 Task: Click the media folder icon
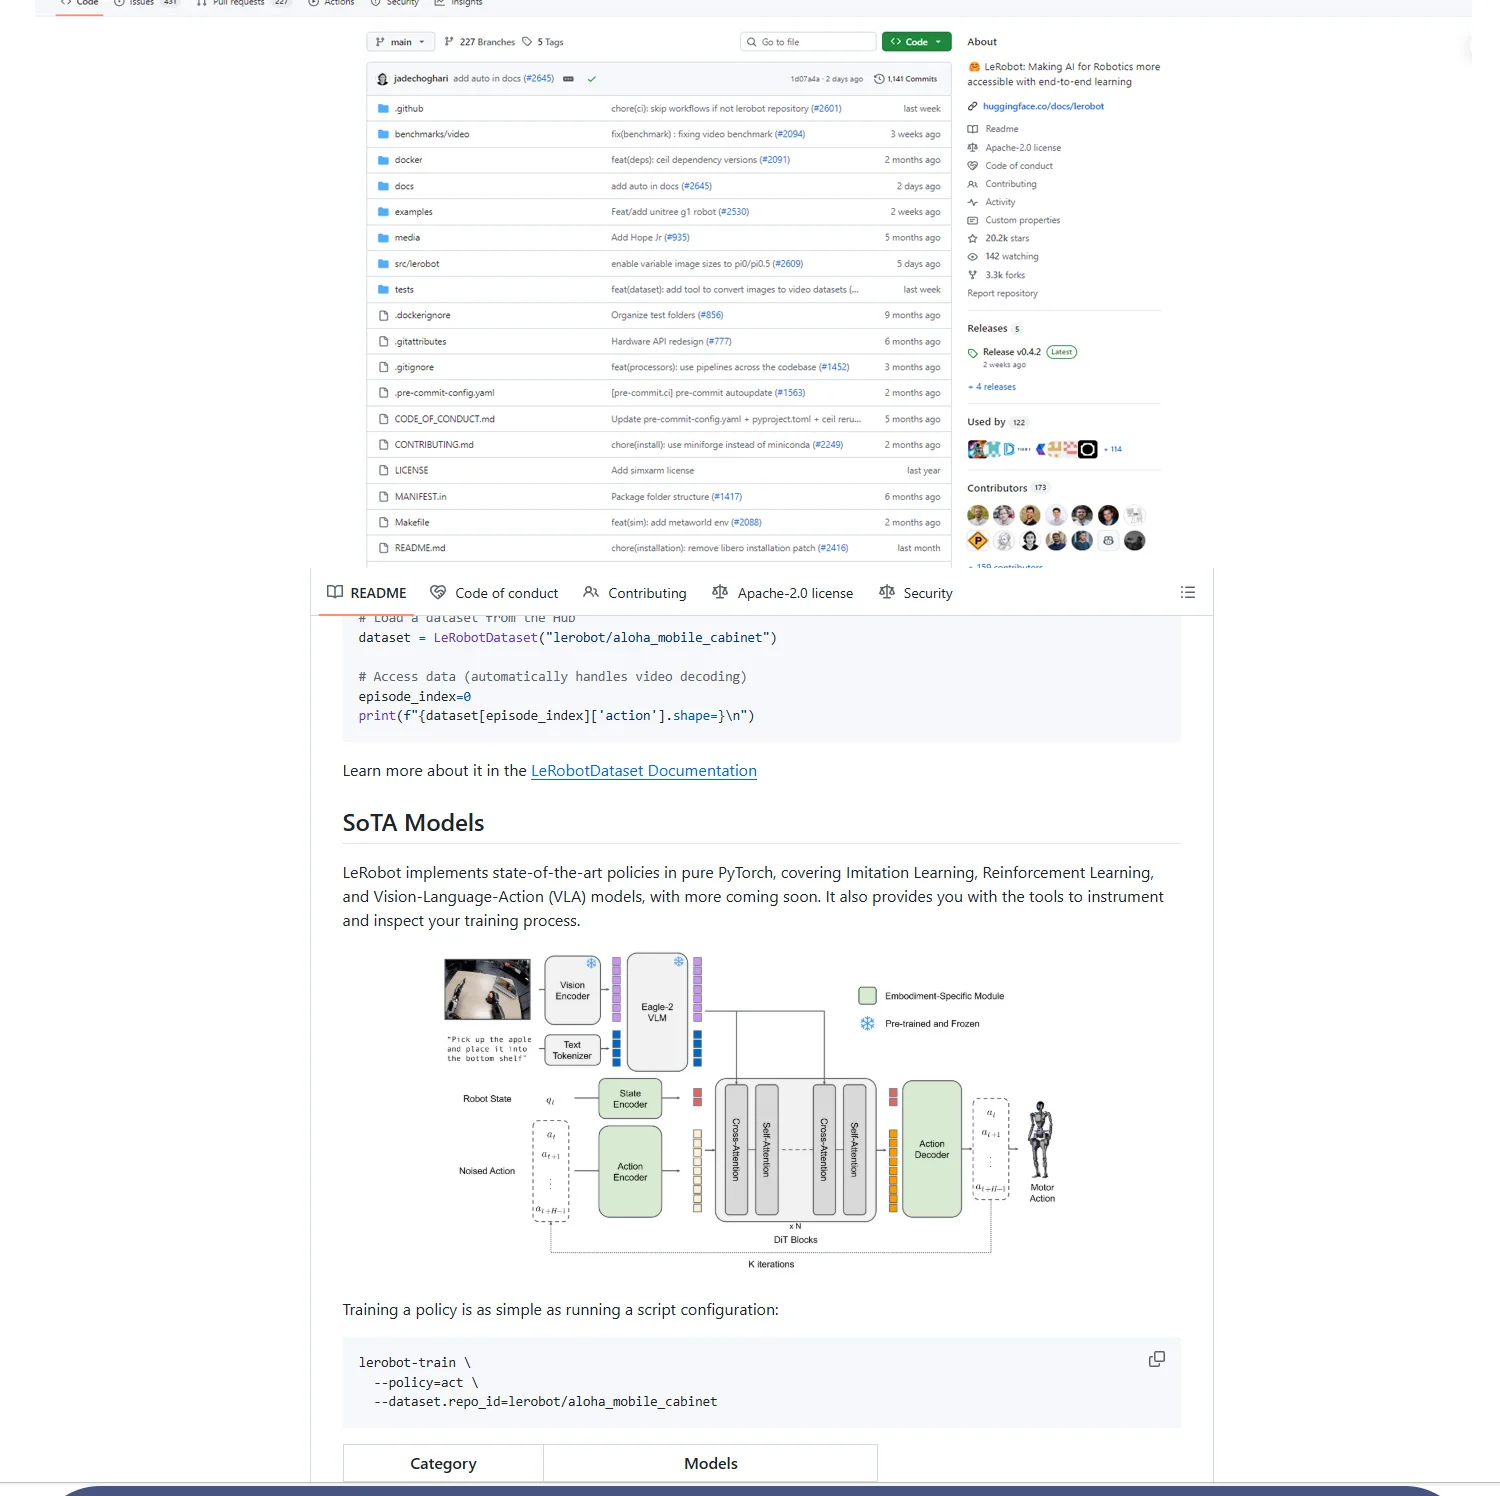[383, 238]
